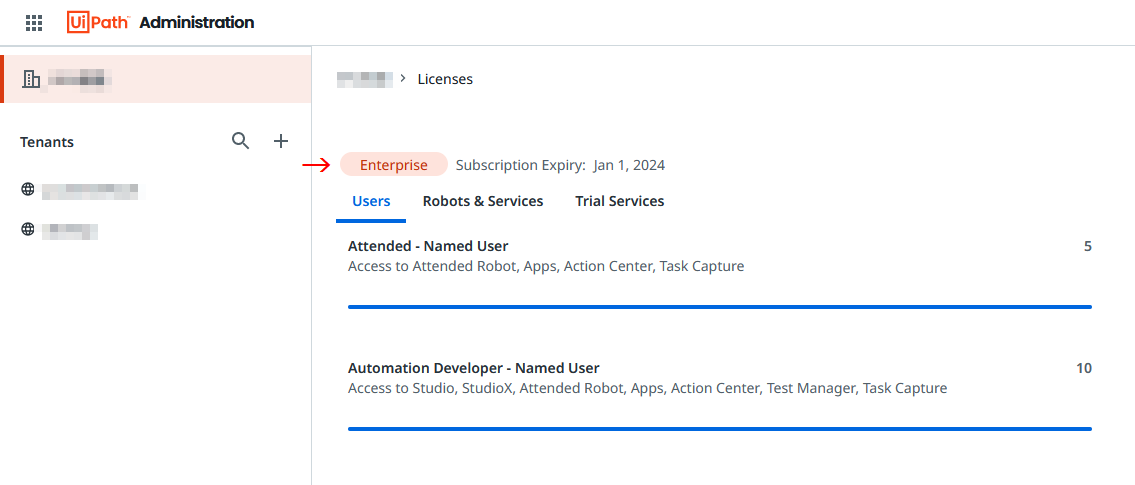The width and height of the screenshot is (1135, 485).
Task: Click the Automation Developer license count 10
Action: point(1084,368)
